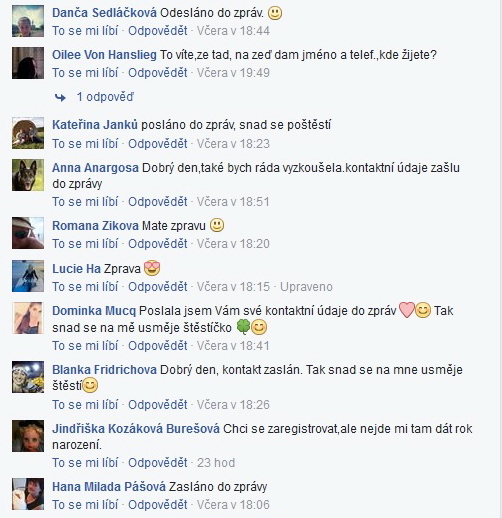The image size is (502, 518).
Task: Expand the 1 odpověď reply thread
Action: click(x=105, y=97)
